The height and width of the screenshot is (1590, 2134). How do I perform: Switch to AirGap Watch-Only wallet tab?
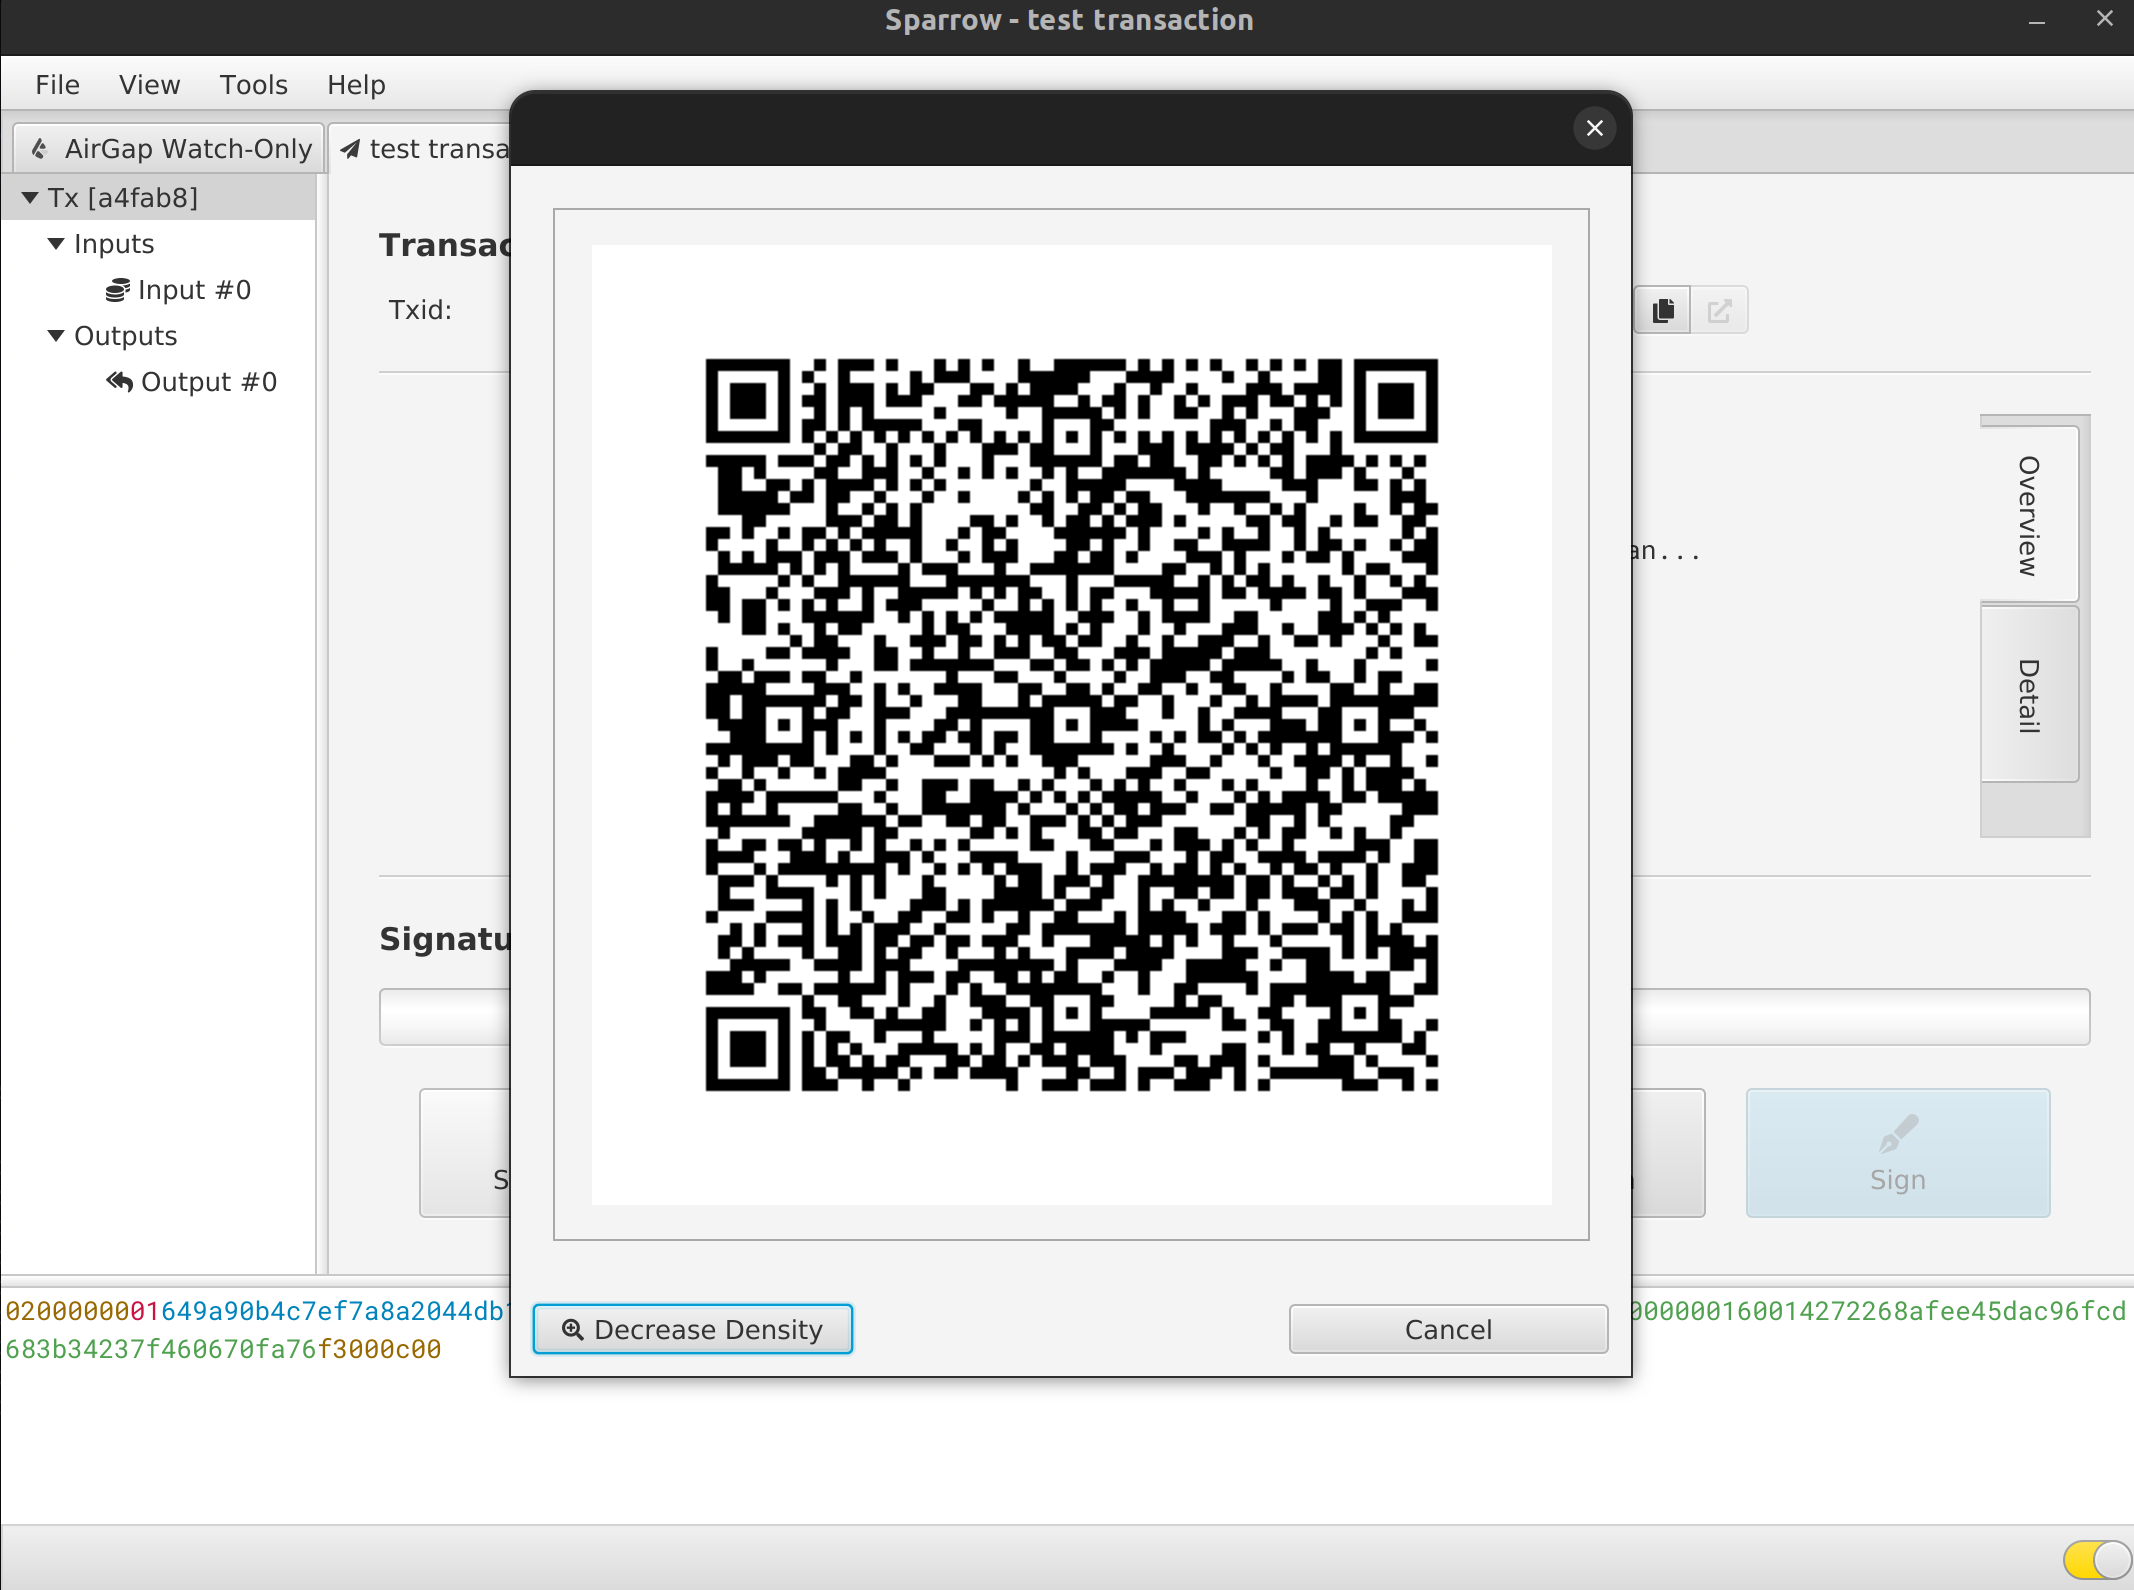[169, 148]
